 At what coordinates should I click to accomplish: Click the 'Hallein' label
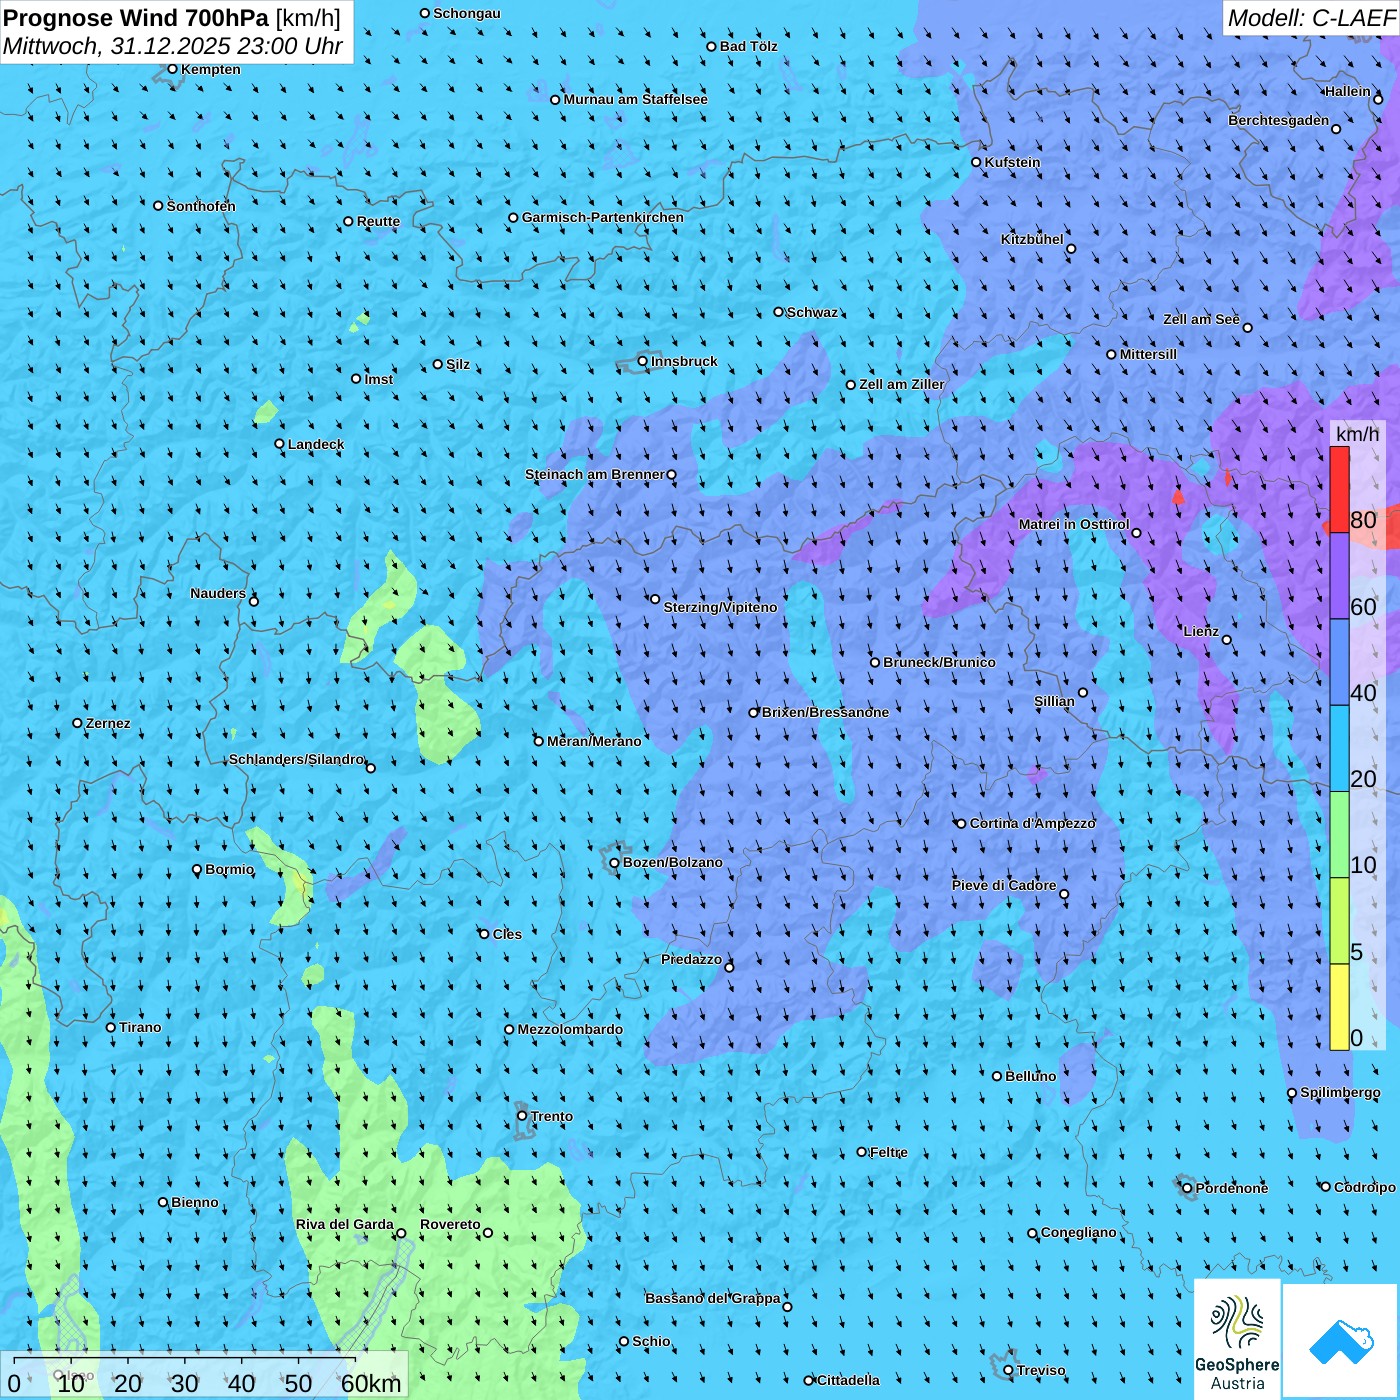1348,91
